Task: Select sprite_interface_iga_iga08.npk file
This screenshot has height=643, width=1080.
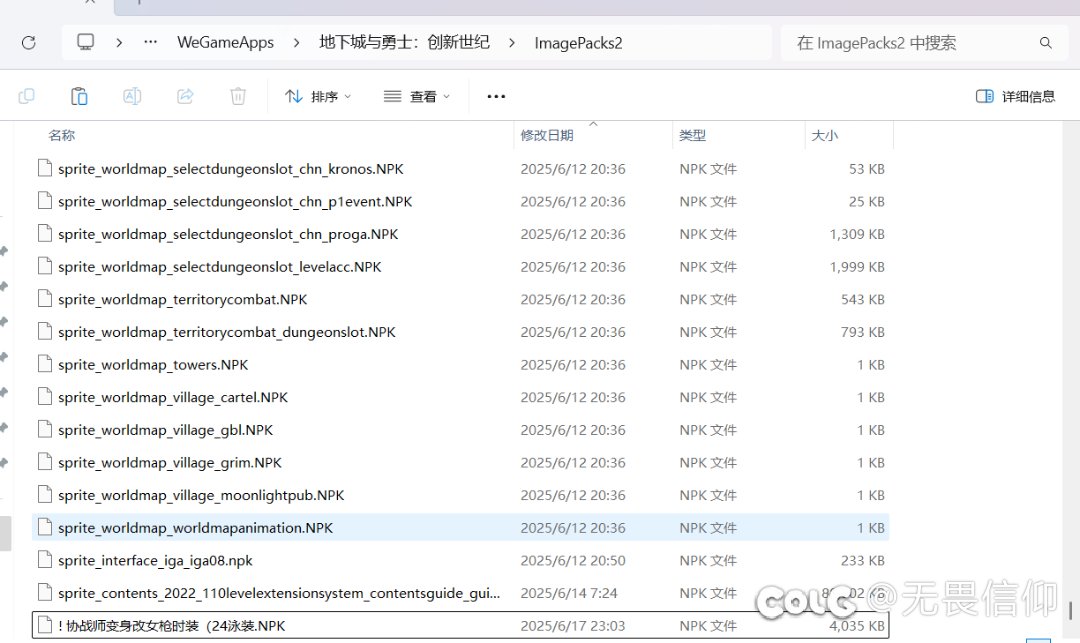Action: pos(155,560)
